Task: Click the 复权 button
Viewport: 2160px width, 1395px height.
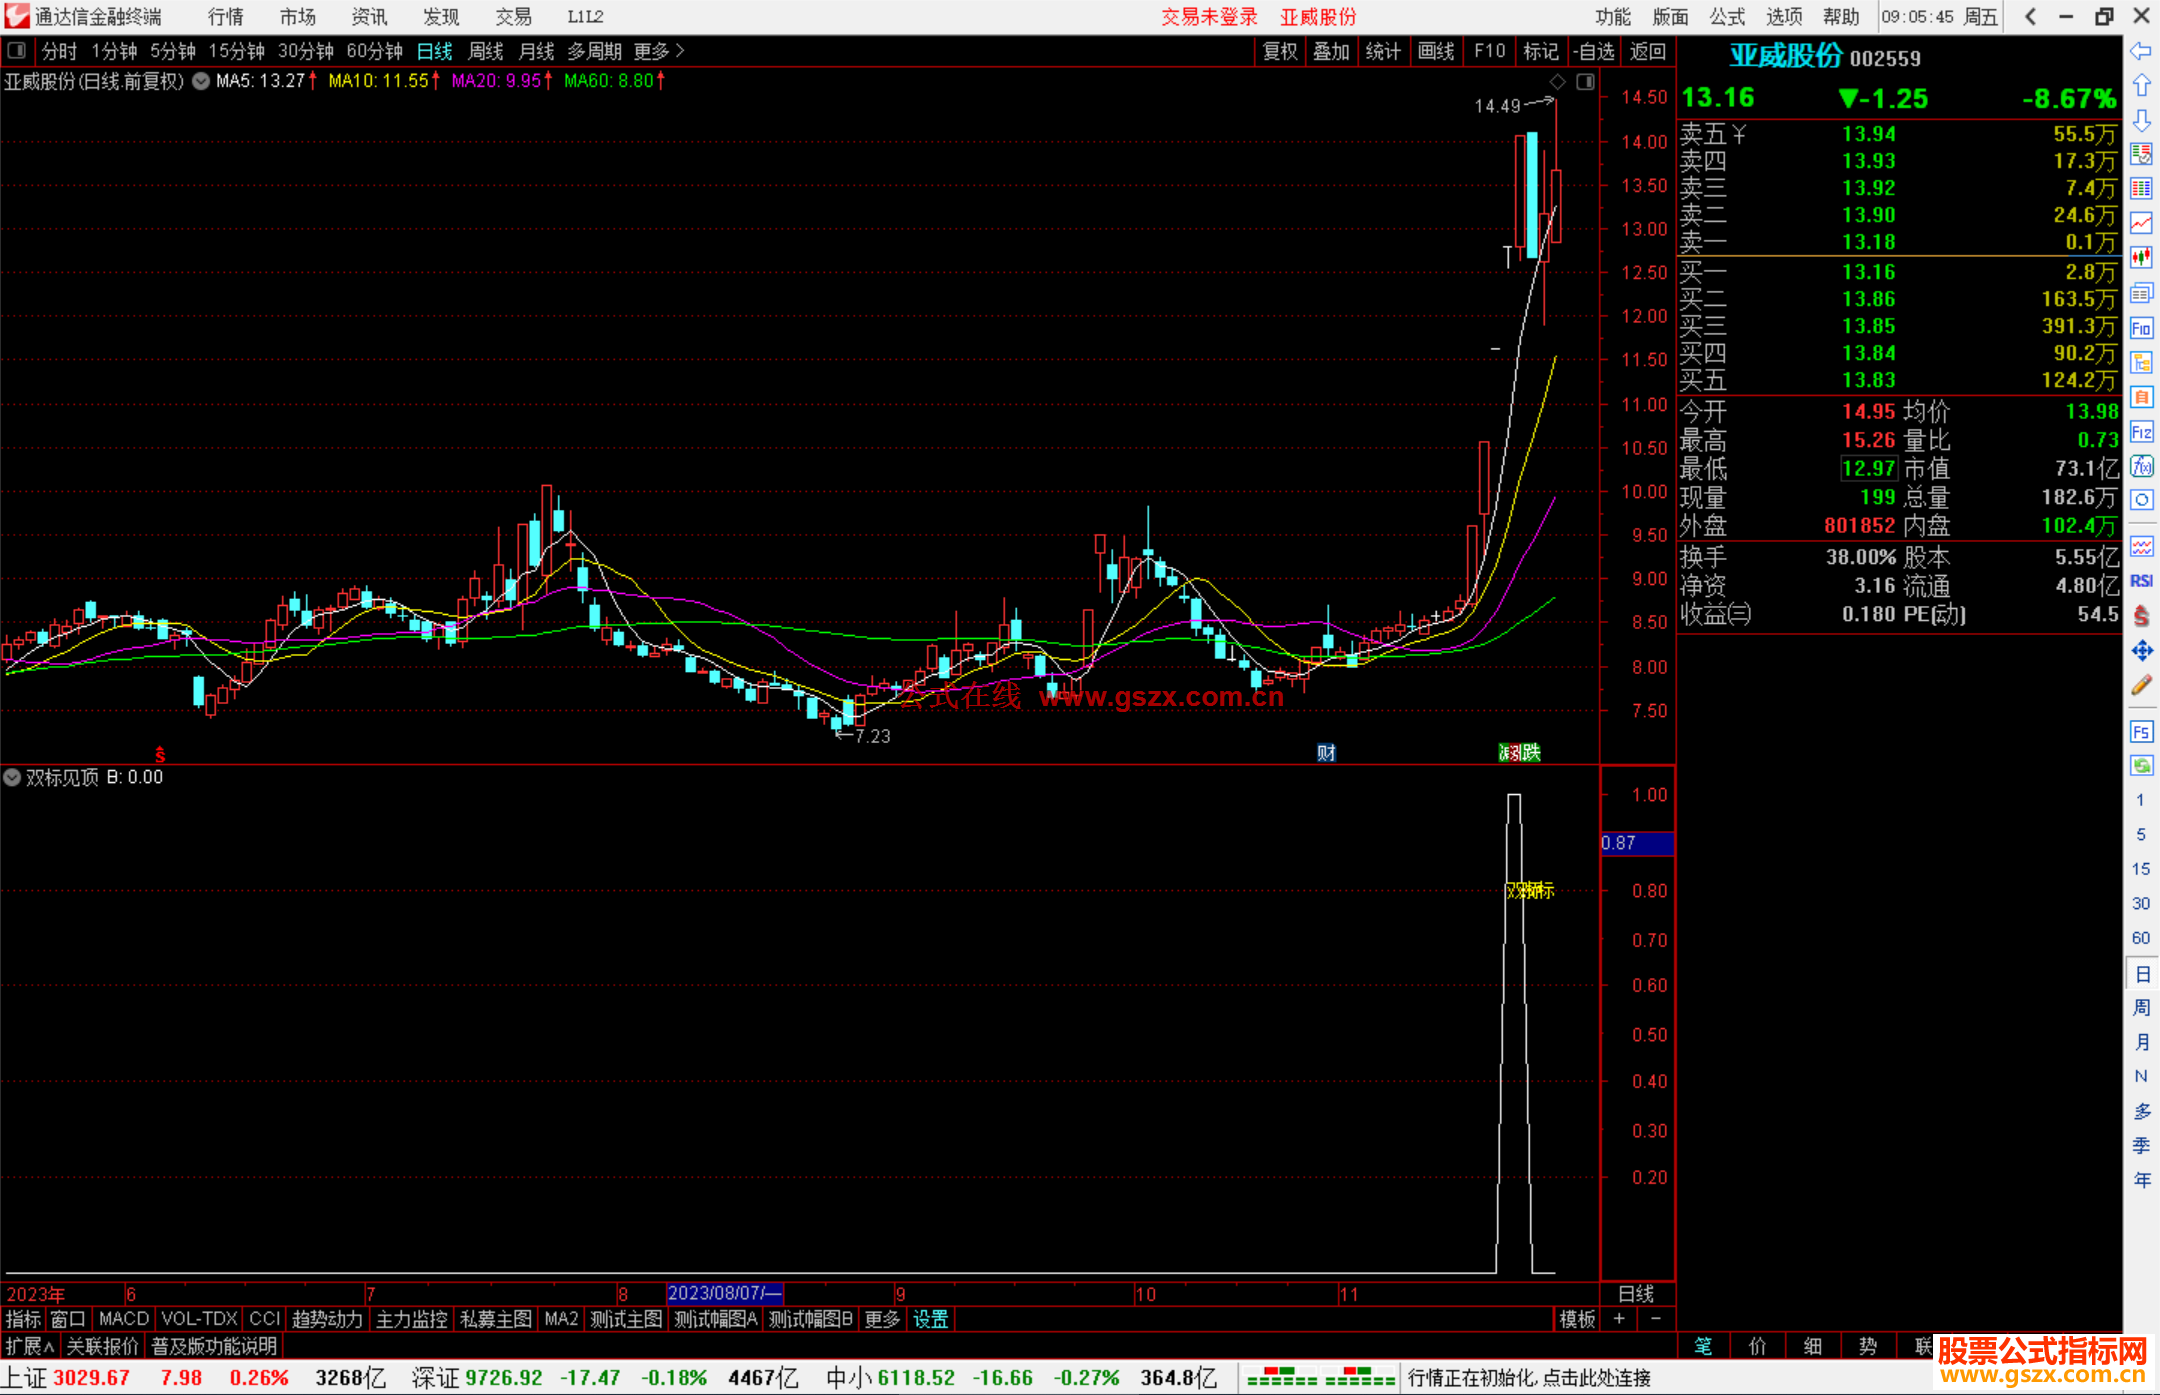Action: tap(1280, 51)
